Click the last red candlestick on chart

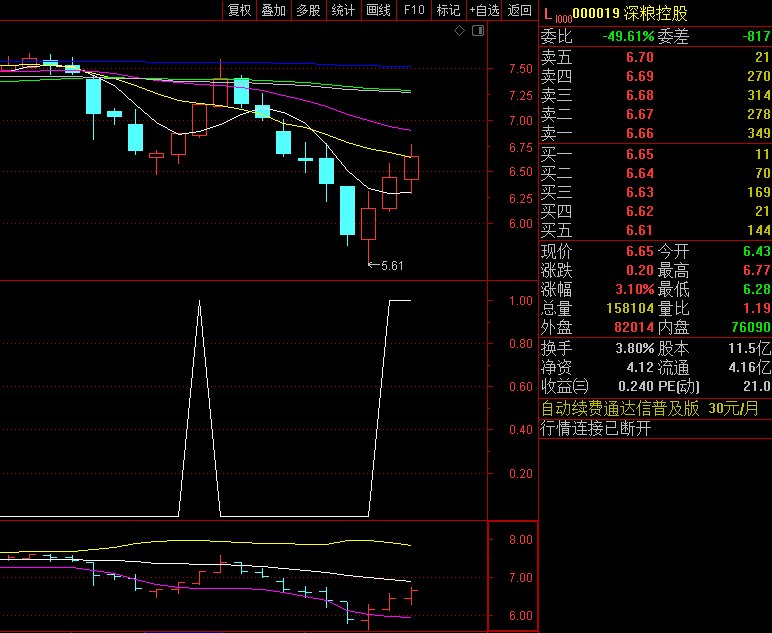pos(412,167)
